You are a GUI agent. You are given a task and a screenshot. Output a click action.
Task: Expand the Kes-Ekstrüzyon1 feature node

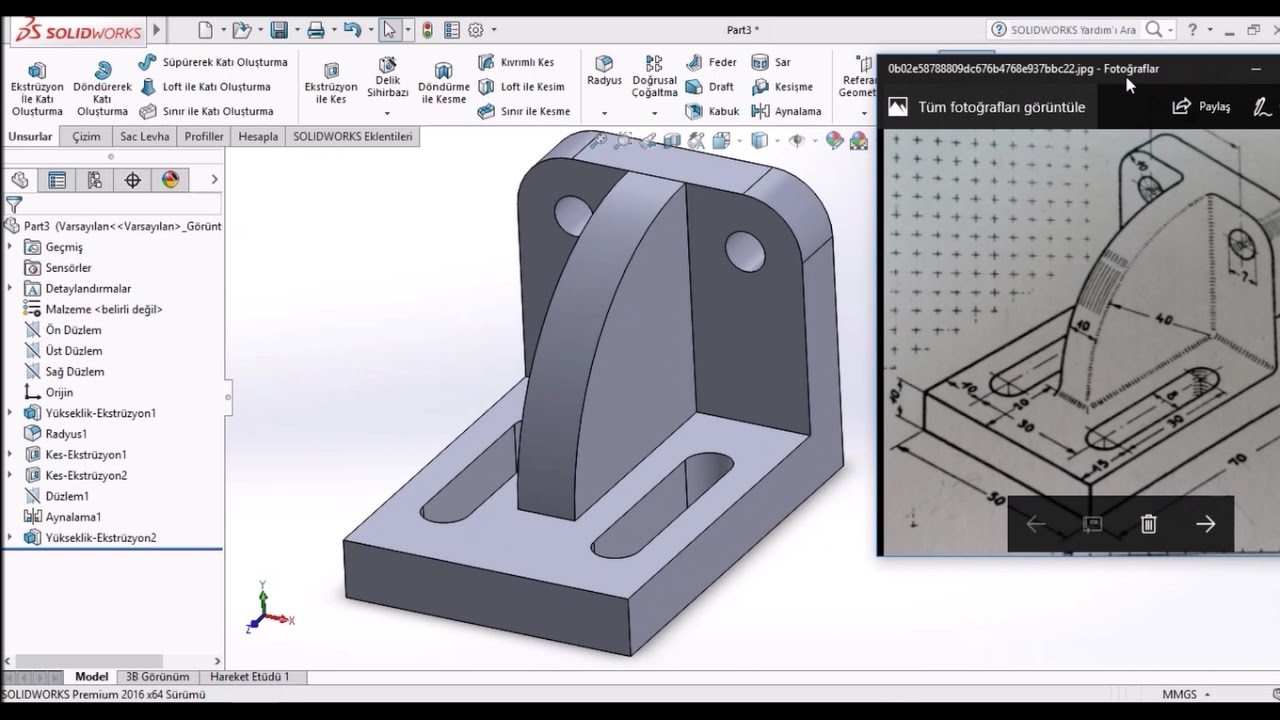pyautogui.click(x=10, y=454)
